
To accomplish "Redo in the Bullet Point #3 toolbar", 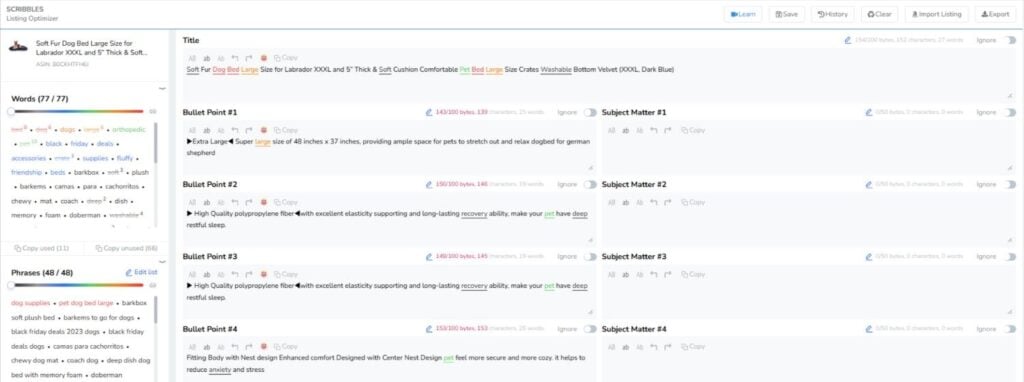I will [249, 274].
